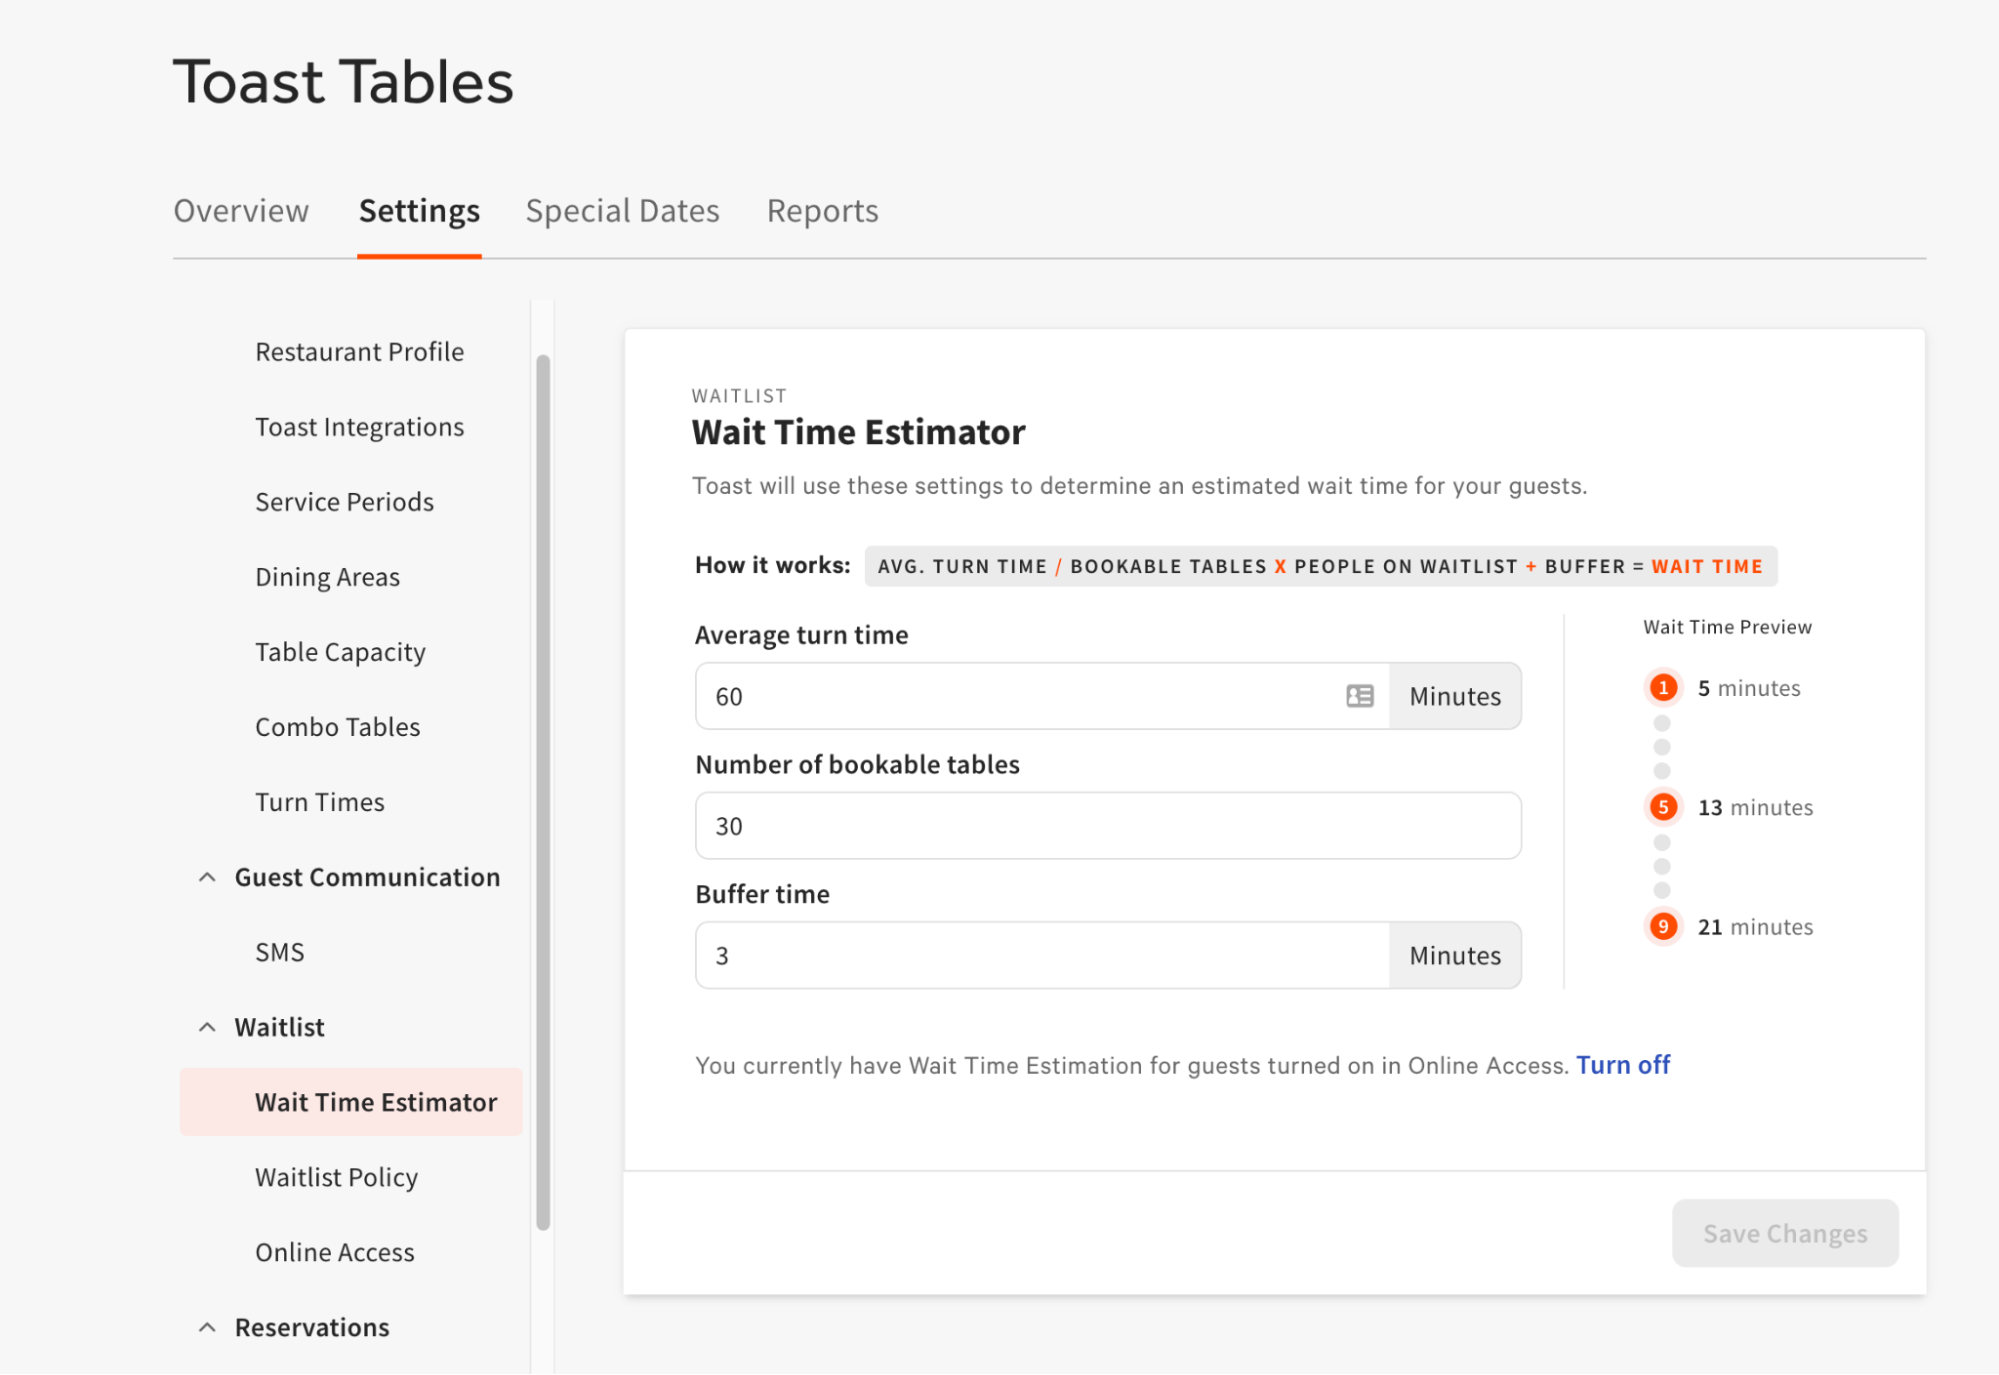Click the orange "9" marker in Wait Time Preview
This screenshot has width=1999, height=1375.
(x=1663, y=926)
